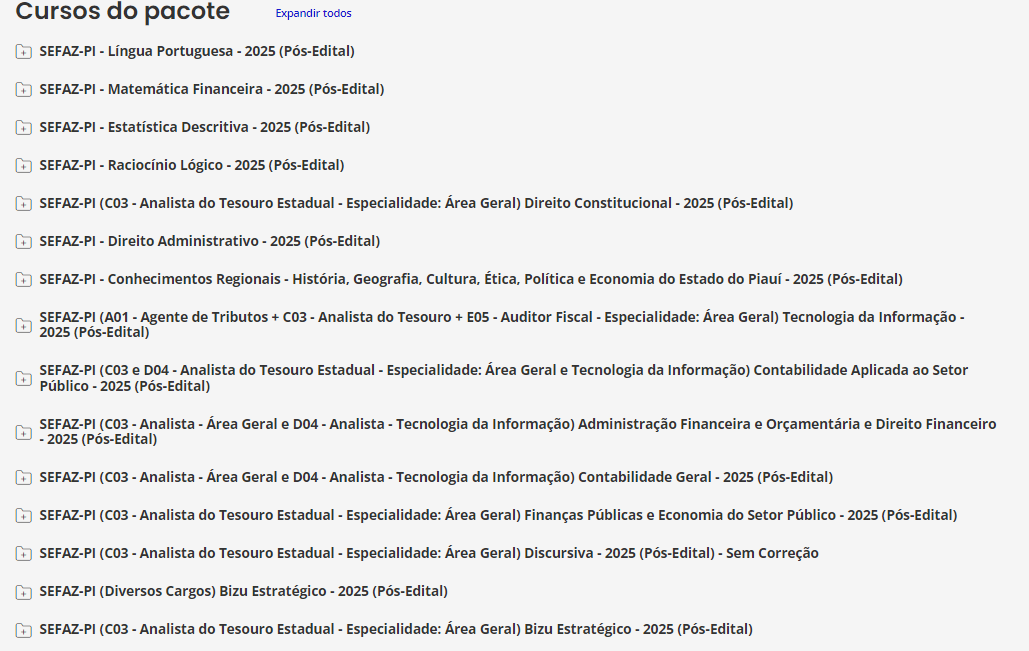Open the Bizu Estratégico (Diversos Cargos) folder icon

23,591
